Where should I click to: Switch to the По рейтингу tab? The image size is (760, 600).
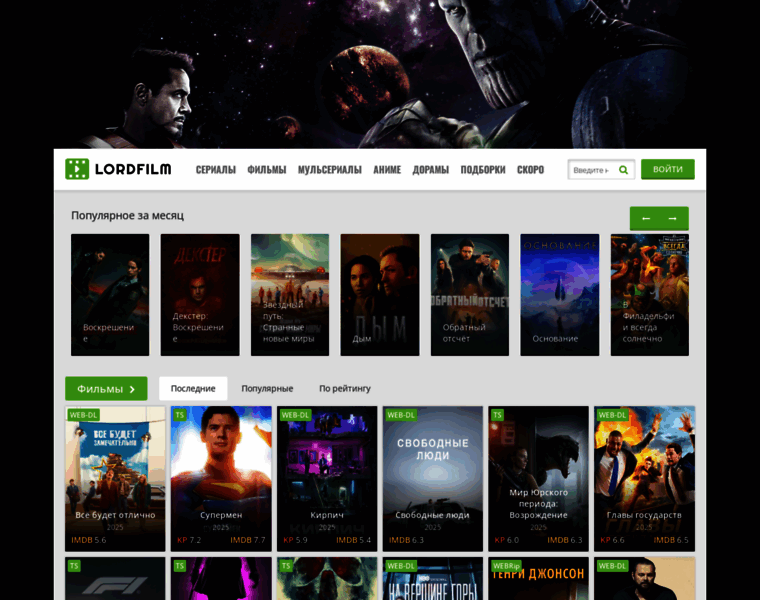tap(345, 389)
